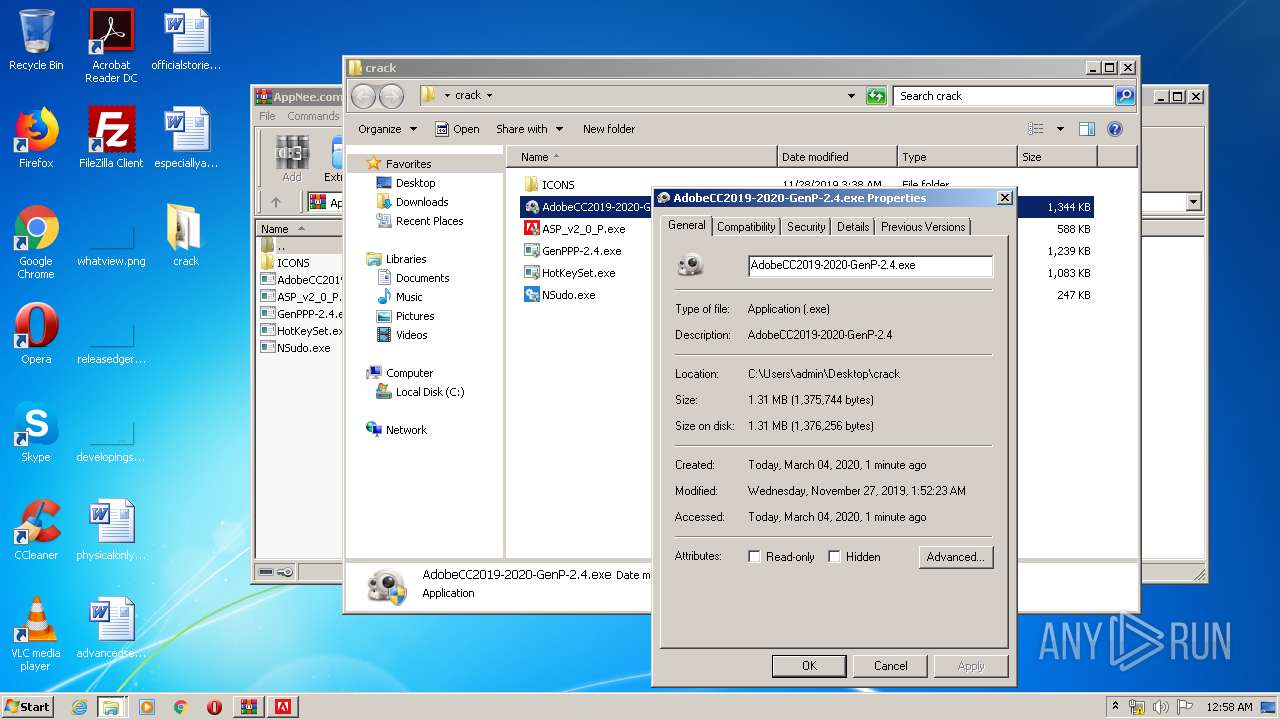Viewport: 1280px width, 720px height.
Task: Select whatview.png desktop file
Action: 111,244
